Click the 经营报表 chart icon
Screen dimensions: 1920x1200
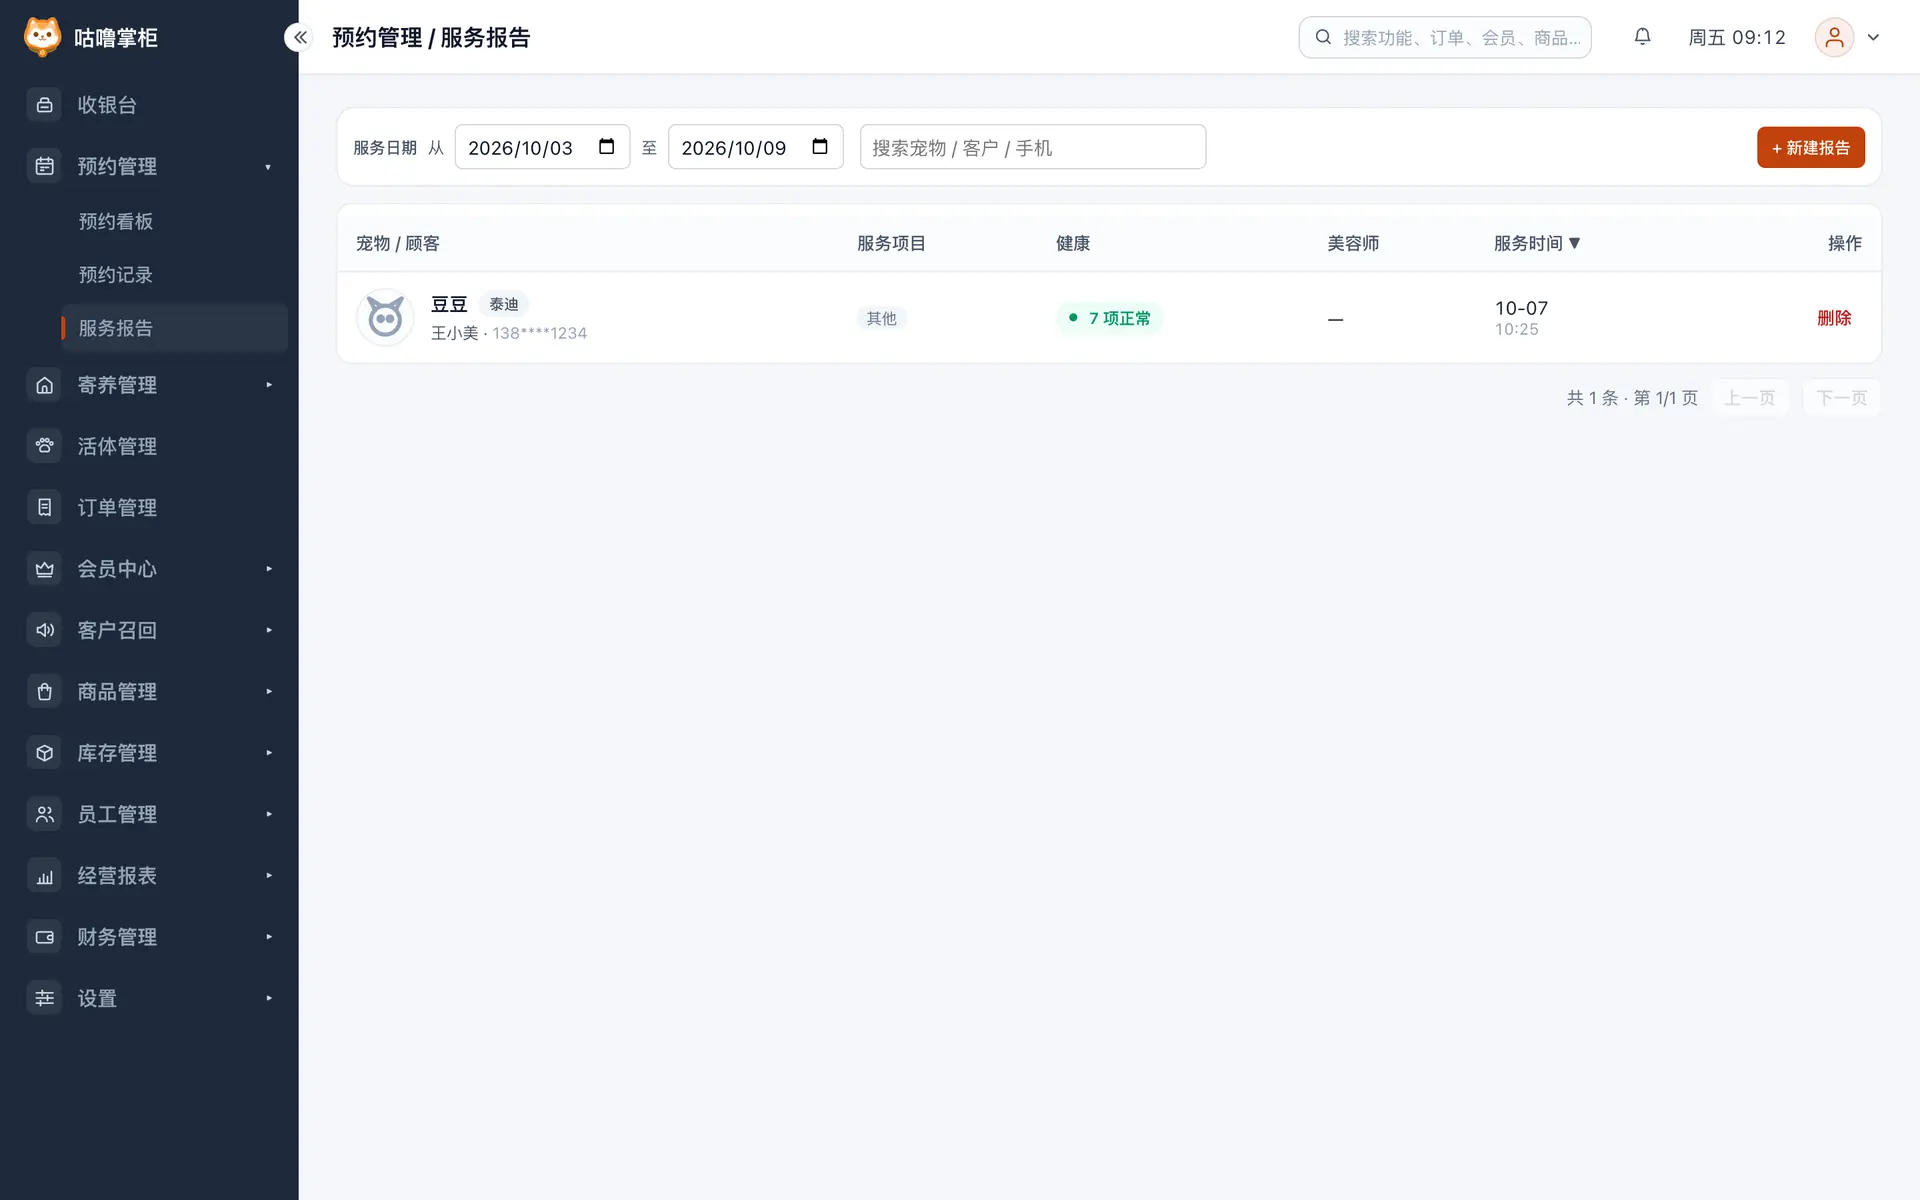coord(44,875)
